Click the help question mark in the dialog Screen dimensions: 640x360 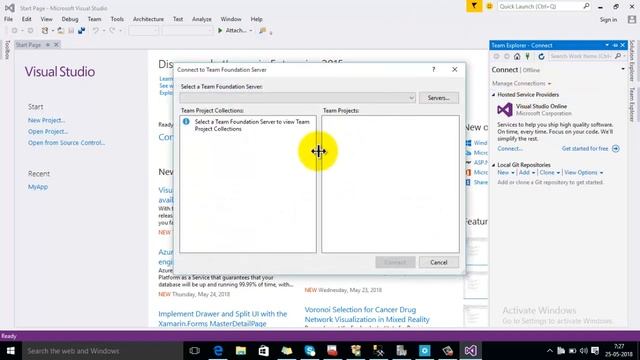[433, 69]
